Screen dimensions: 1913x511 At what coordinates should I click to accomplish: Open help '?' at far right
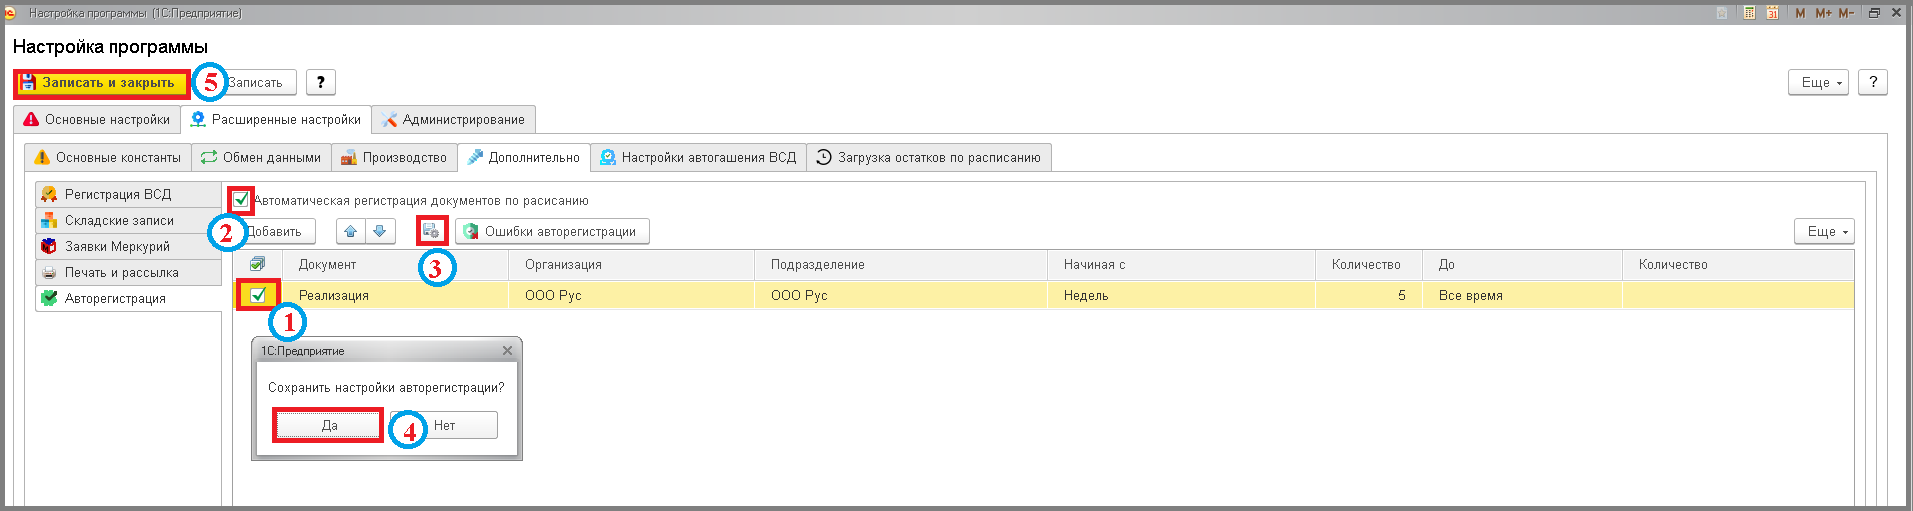[x=1873, y=82]
